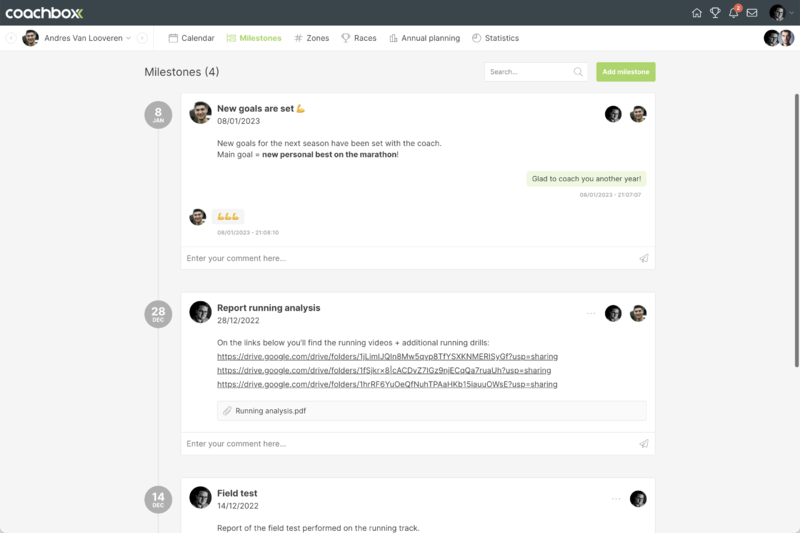
Task: Open the messages envelope icon
Action: tap(752, 13)
